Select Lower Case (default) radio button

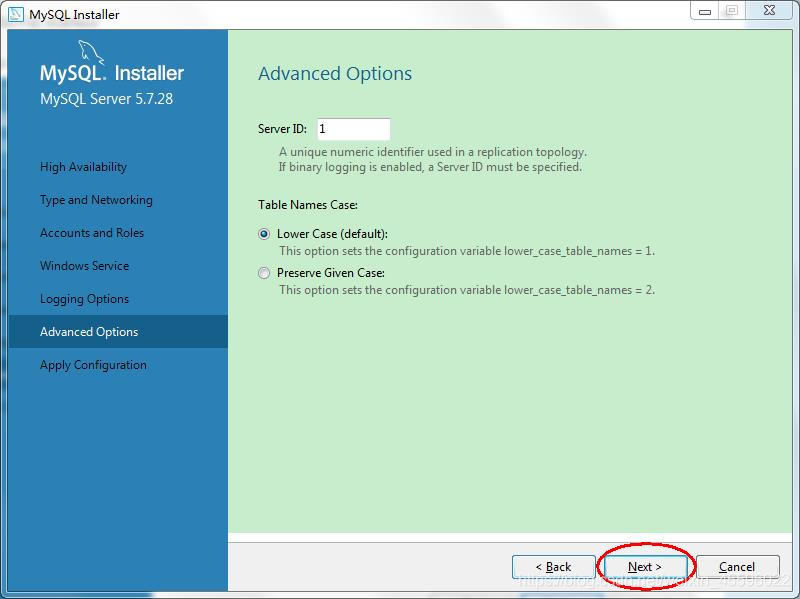(x=264, y=234)
